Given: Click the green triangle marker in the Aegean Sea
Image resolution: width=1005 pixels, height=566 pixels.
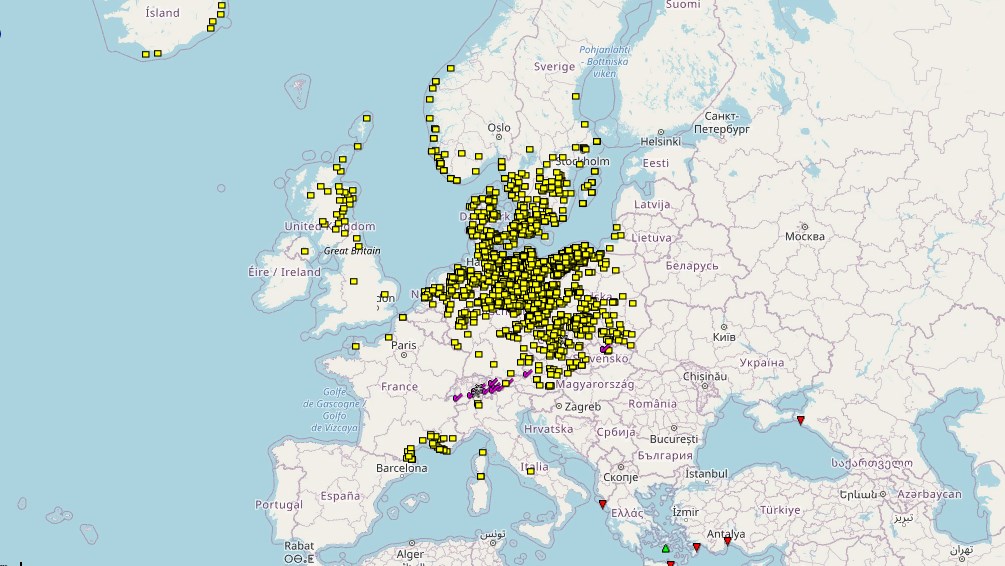Looking at the screenshot, I should click(666, 548).
